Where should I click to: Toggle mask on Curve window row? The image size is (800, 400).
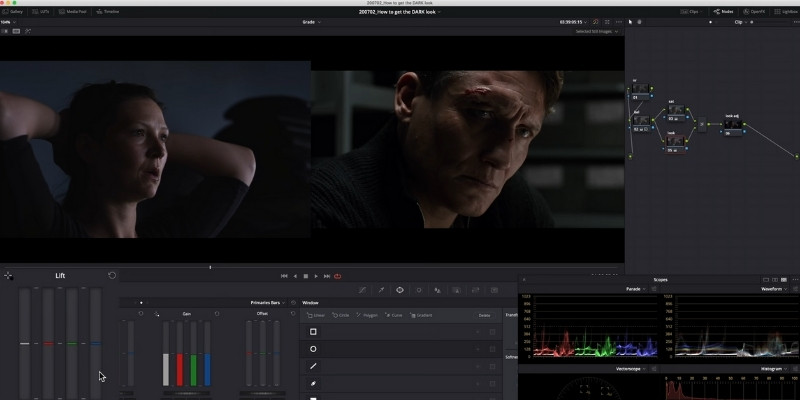click(492, 383)
